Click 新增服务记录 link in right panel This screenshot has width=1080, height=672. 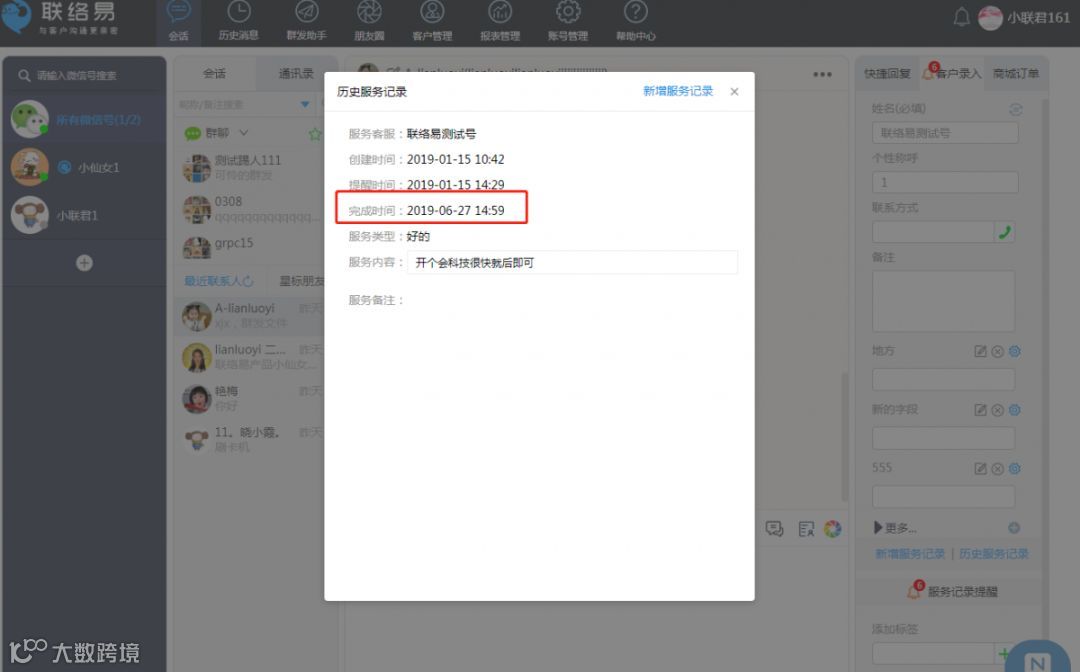coord(910,554)
